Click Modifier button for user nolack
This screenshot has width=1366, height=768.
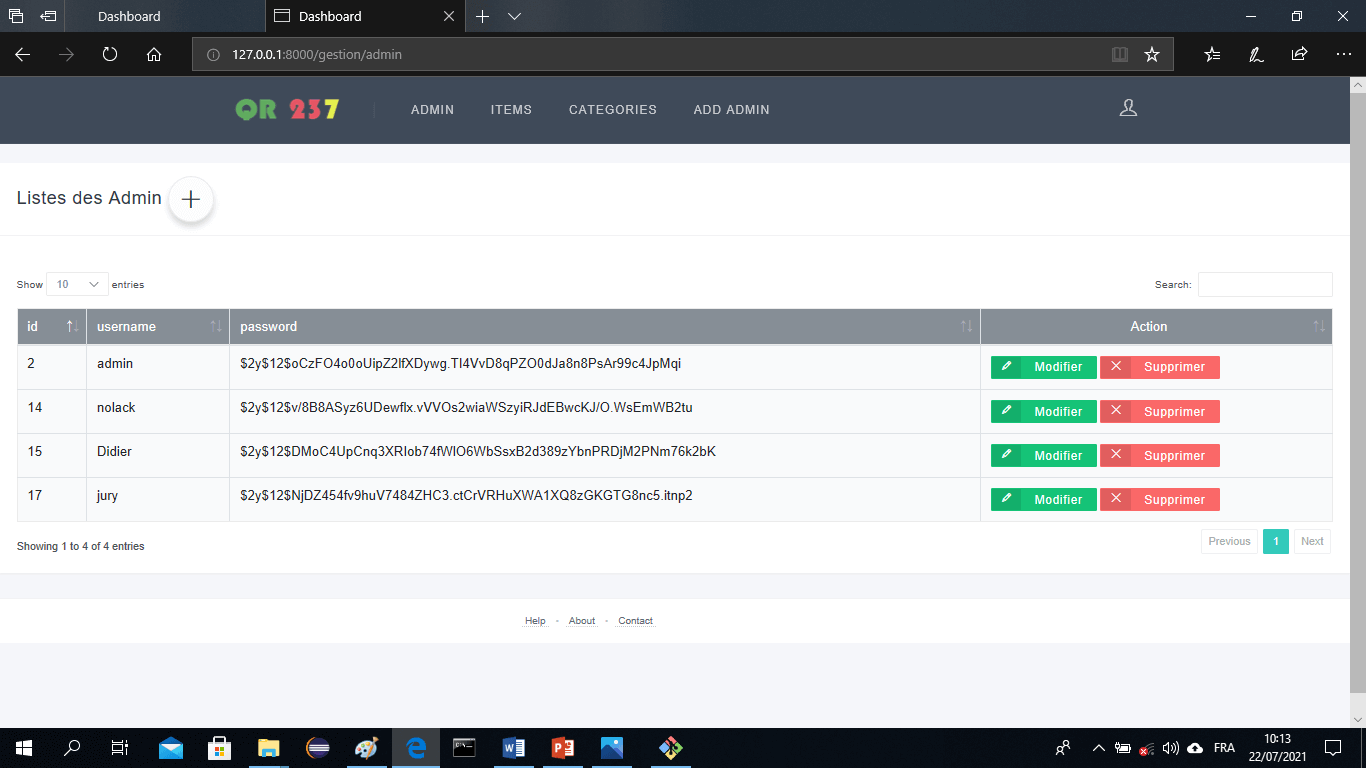tap(1043, 411)
